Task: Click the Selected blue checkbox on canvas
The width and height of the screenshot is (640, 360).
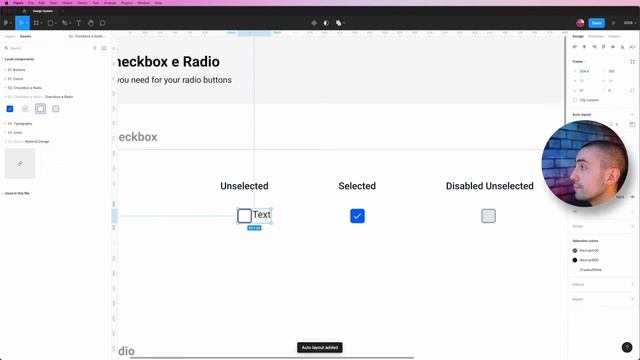Action: pyautogui.click(x=357, y=216)
